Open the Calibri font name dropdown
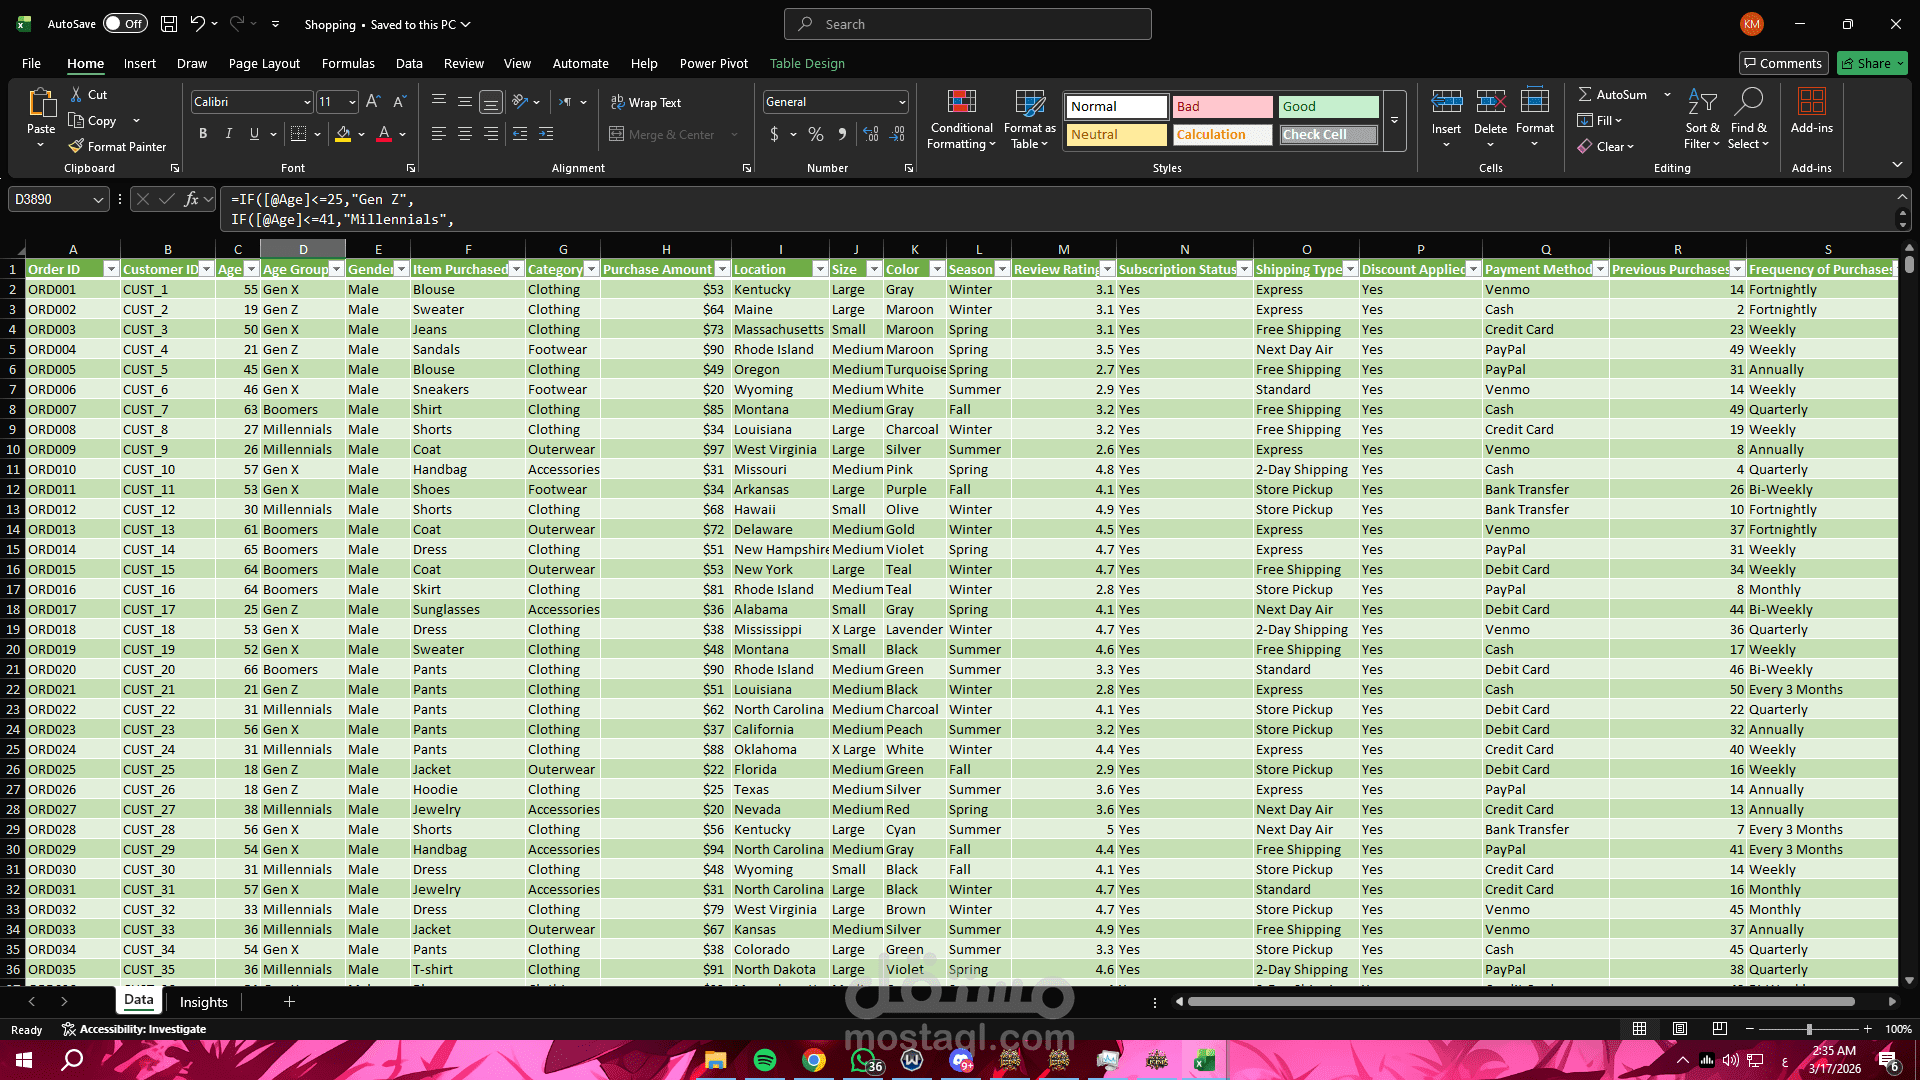This screenshot has height=1080, width=1920. coord(306,102)
